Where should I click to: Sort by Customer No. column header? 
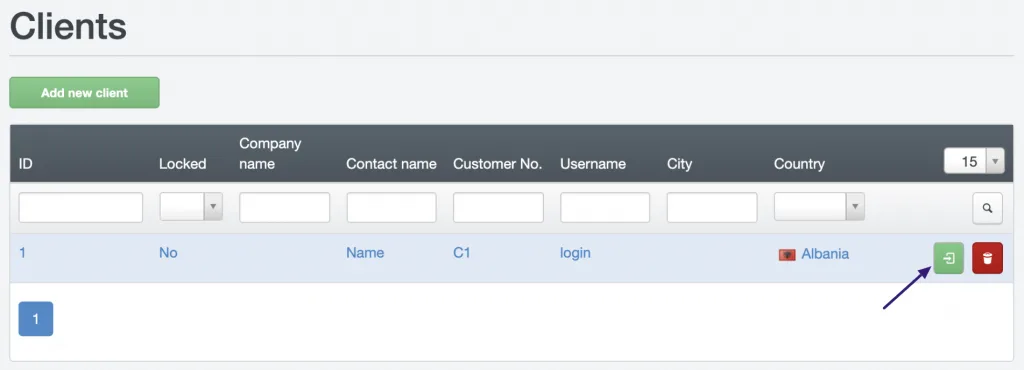498,164
